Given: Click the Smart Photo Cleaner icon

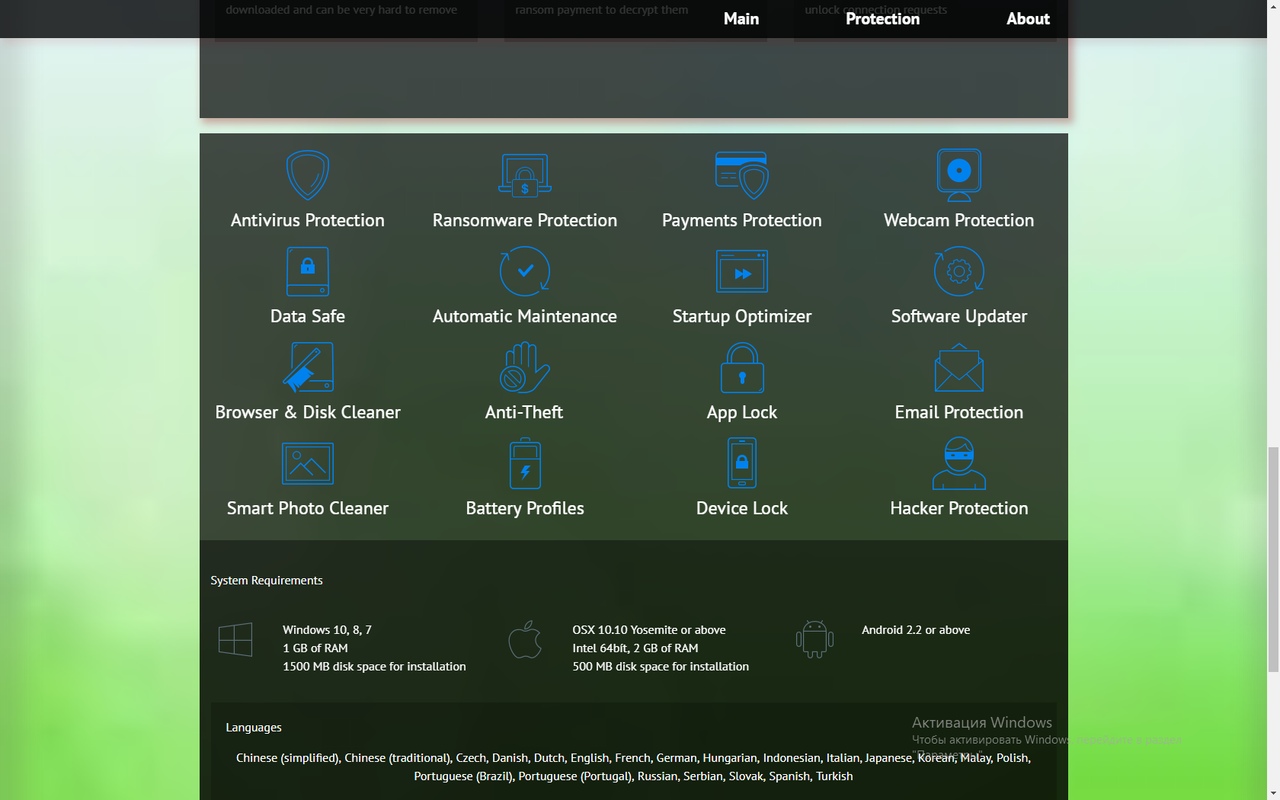Looking at the screenshot, I should pyautogui.click(x=307, y=464).
